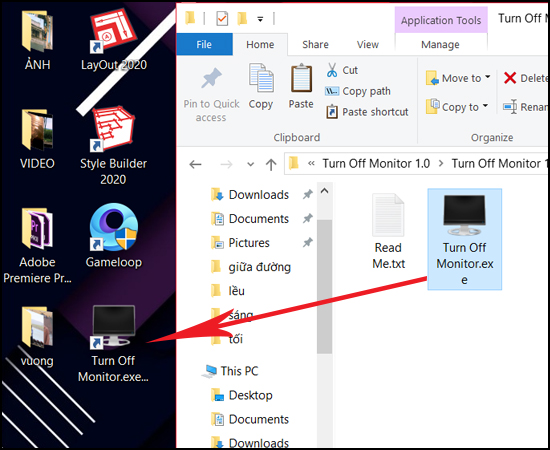The image size is (550, 450).
Task: Click Properties checkmark in Quick Access Toolbar
Action: pos(222,18)
